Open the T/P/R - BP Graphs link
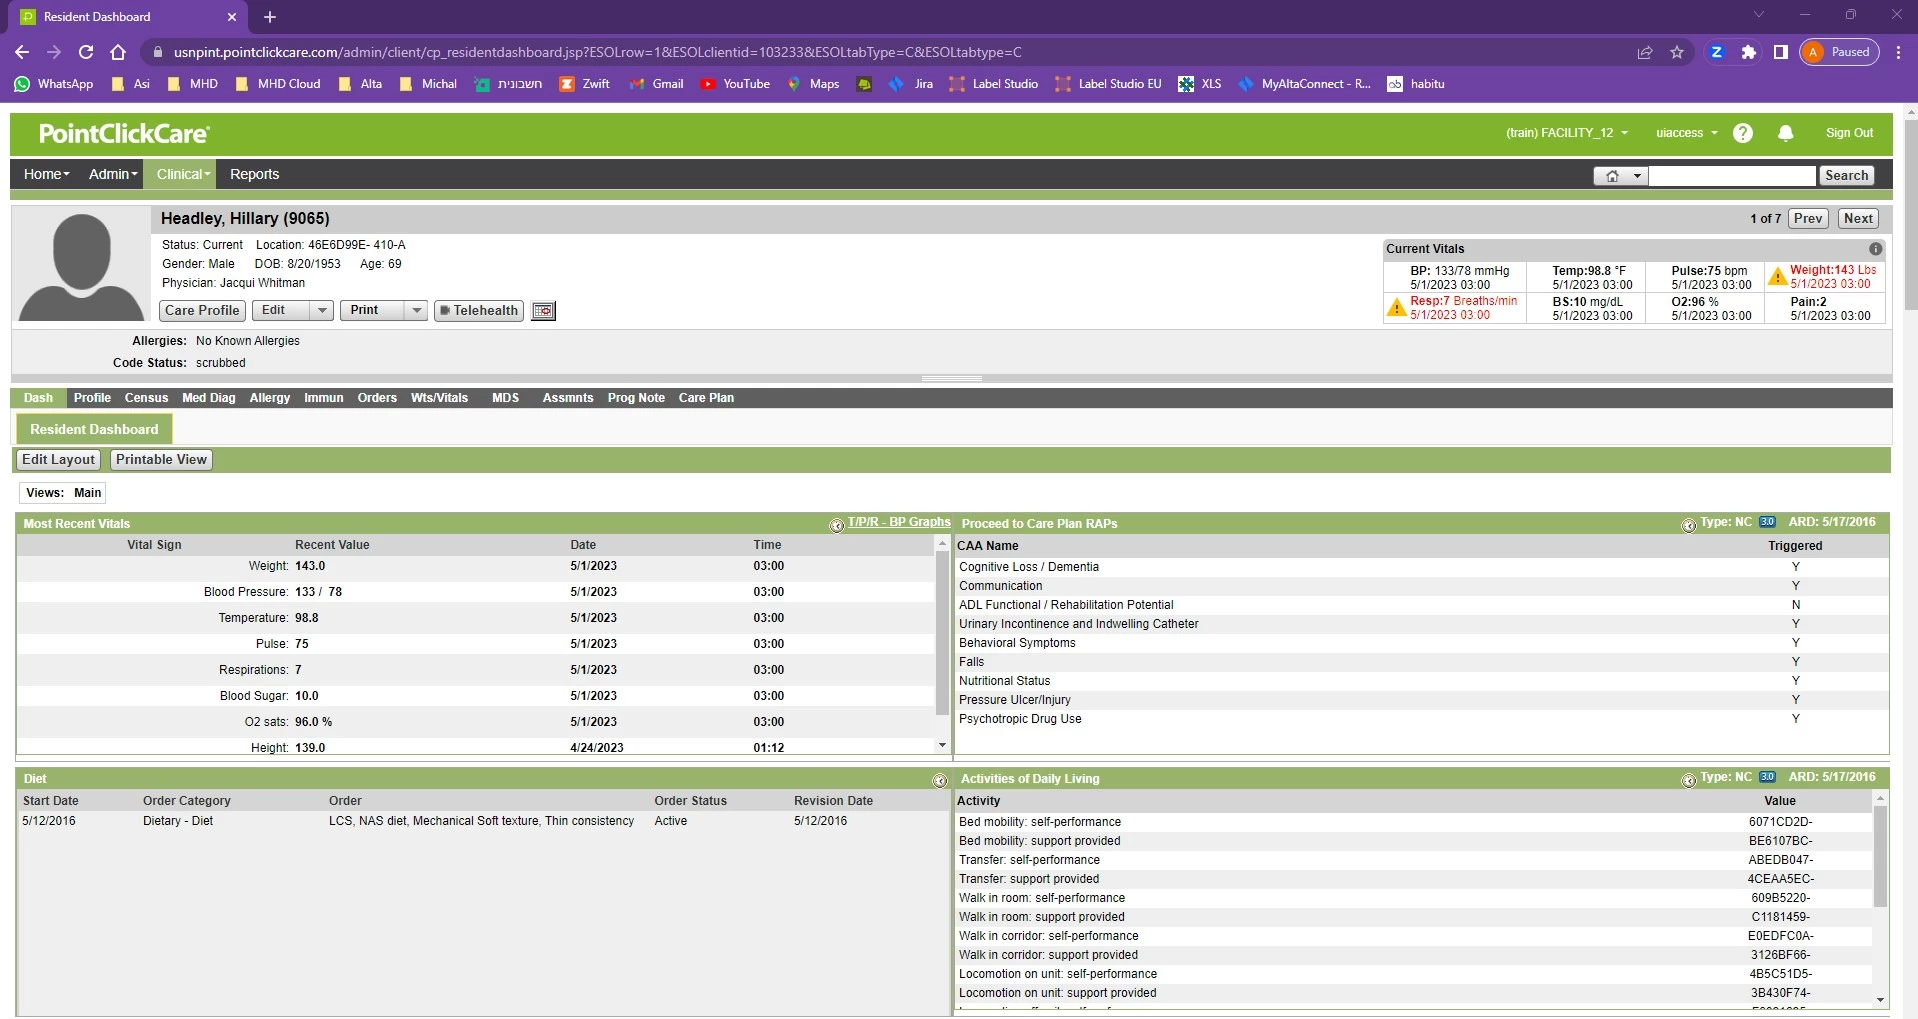Image resolution: width=1918 pixels, height=1019 pixels. point(899,522)
